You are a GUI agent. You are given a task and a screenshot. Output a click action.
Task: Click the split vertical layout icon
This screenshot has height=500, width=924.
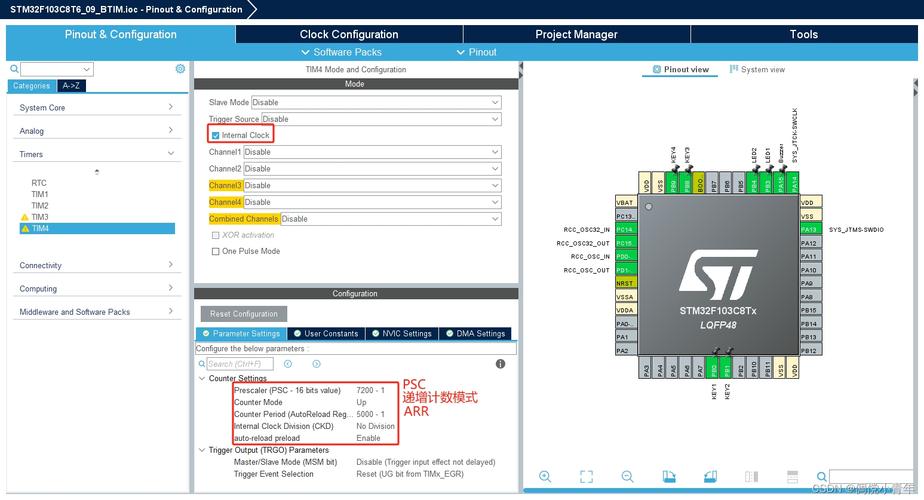click(751, 476)
